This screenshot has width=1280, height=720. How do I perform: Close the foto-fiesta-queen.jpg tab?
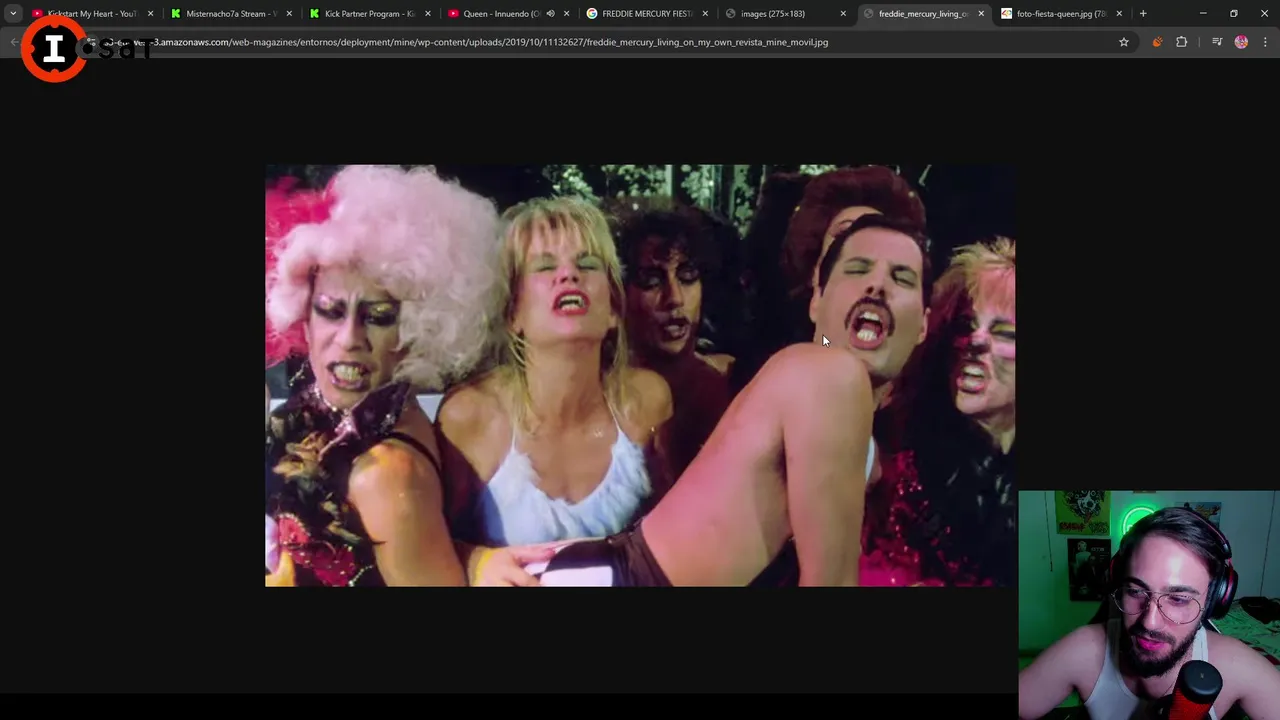pyautogui.click(x=1119, y=14)
